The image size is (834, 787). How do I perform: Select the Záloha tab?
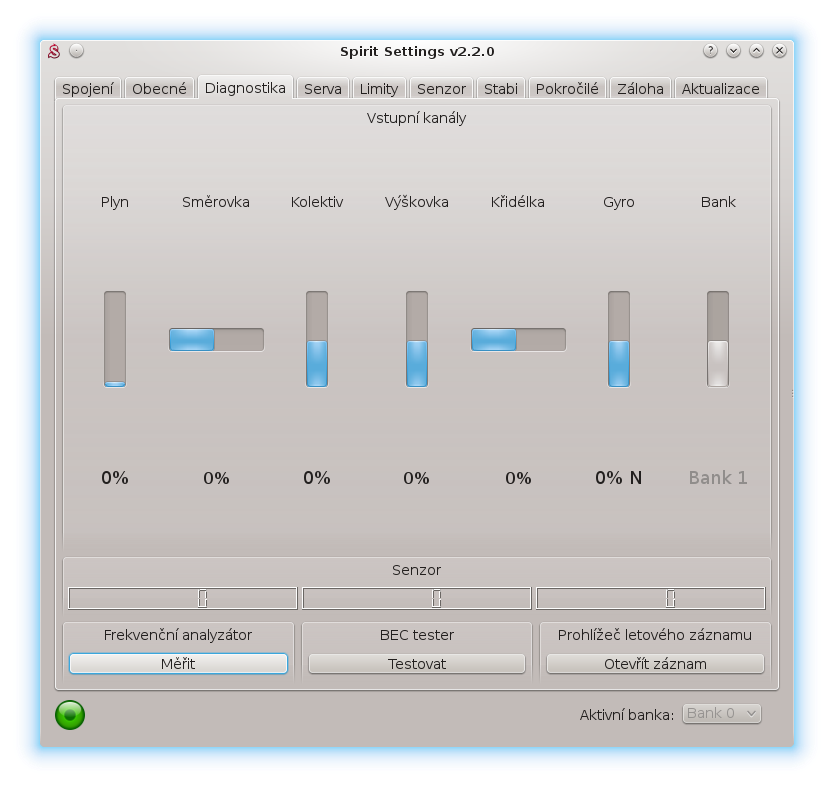(x=640, y=88)
